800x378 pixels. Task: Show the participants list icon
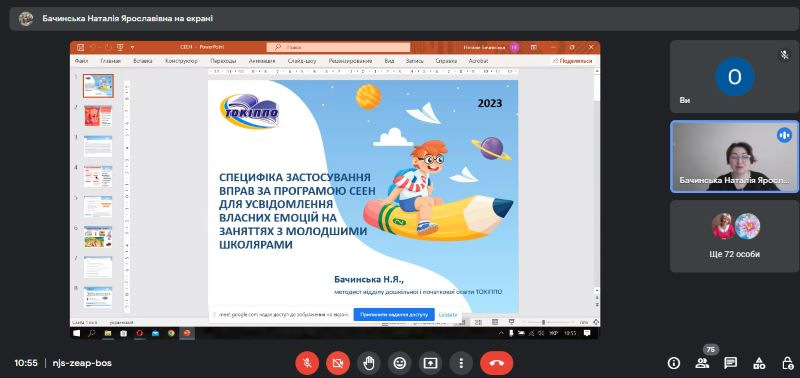pos(702,363)
